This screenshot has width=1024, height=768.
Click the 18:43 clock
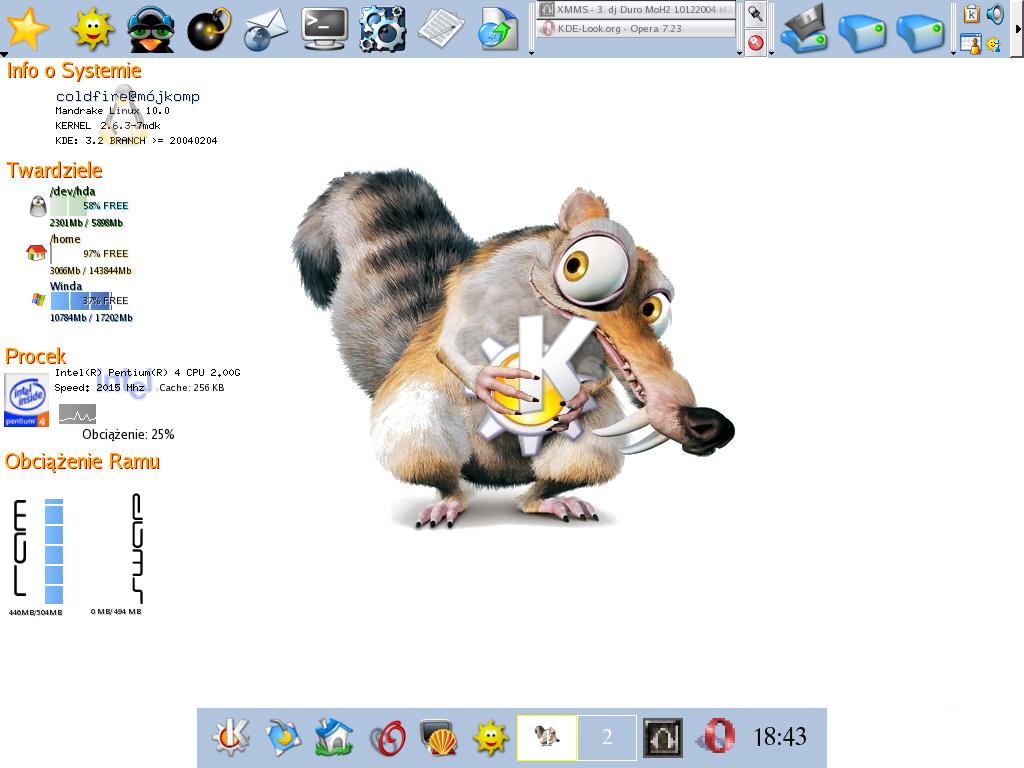(x=780, y=737)
